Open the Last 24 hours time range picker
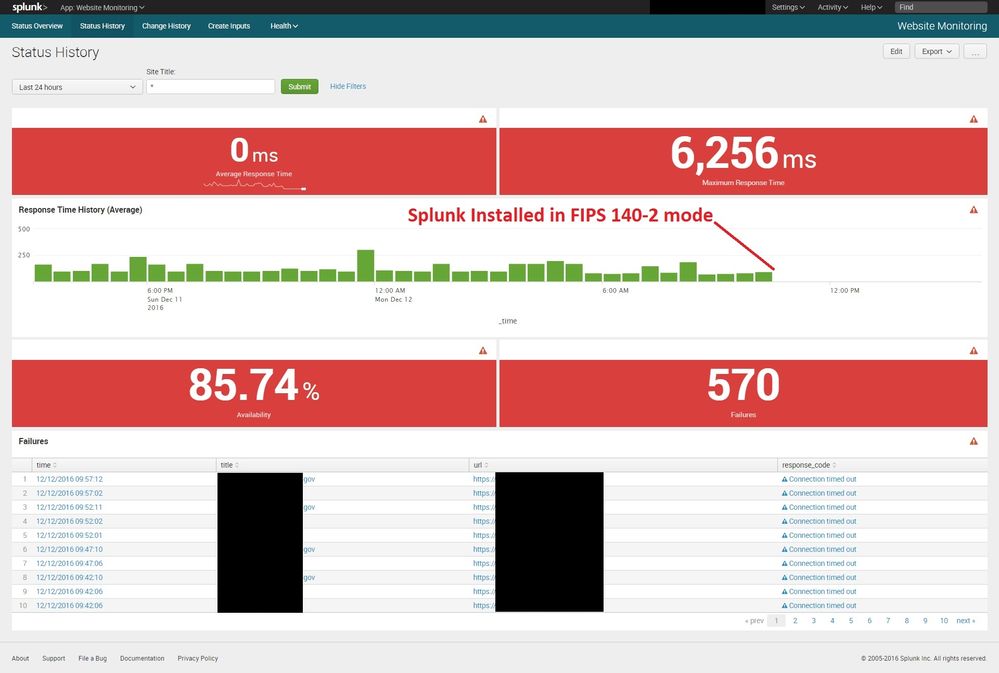Screen dimensions: 999x673 coord(77,87)
